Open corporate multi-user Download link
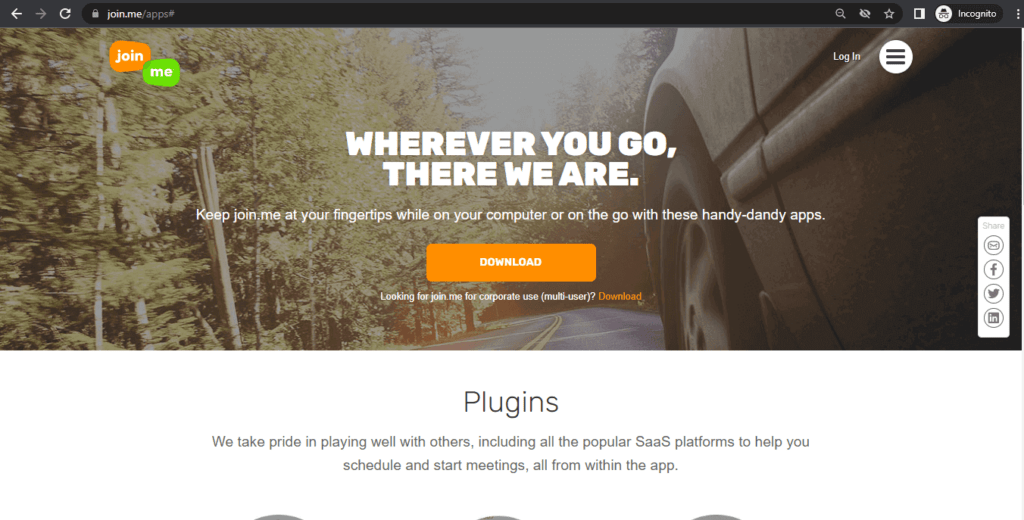Image resolution: width=1024 pixels, height=520 pixels. click(620, 296)
